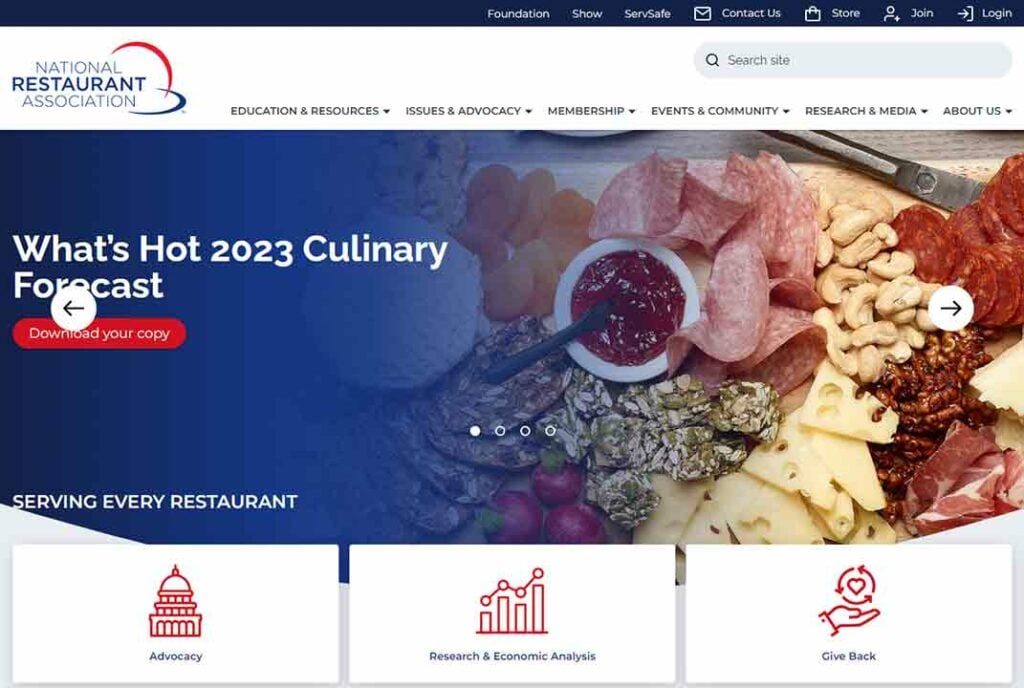The width and height of the screenshot is (1024, 688).
Task: Click the Store shopping bag icon
Action: click(812, 14)
